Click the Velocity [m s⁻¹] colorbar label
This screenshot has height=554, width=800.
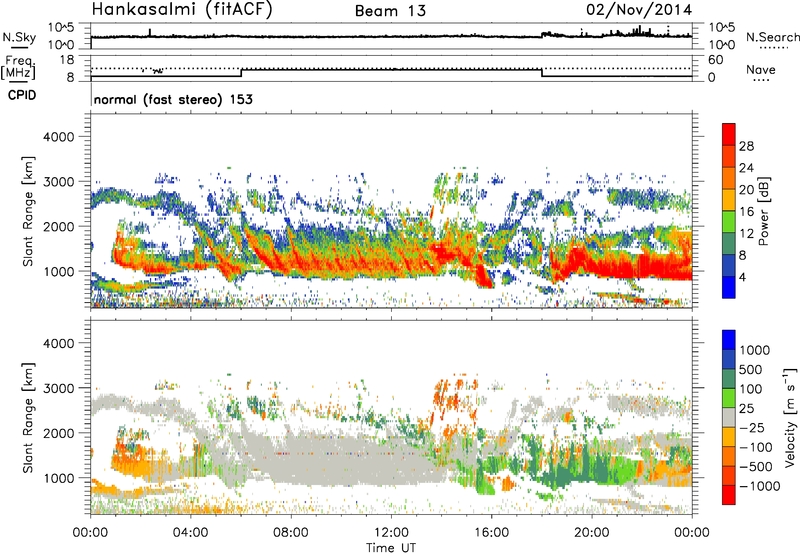coord(790,417)
